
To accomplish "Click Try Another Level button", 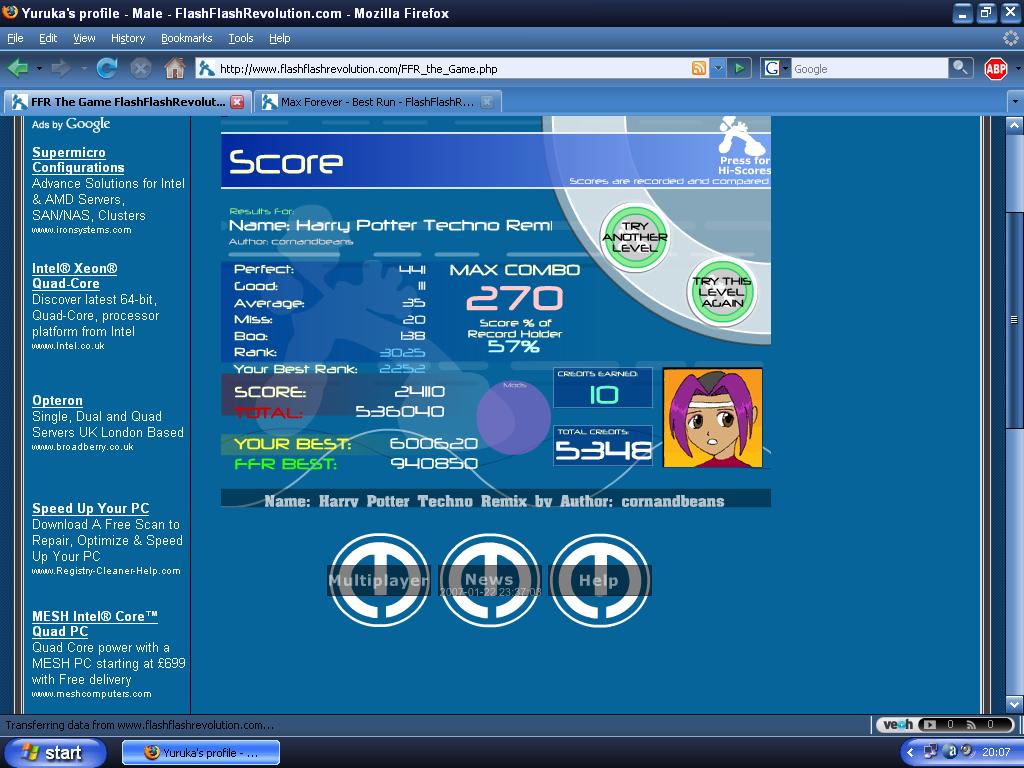I will 635,237.
